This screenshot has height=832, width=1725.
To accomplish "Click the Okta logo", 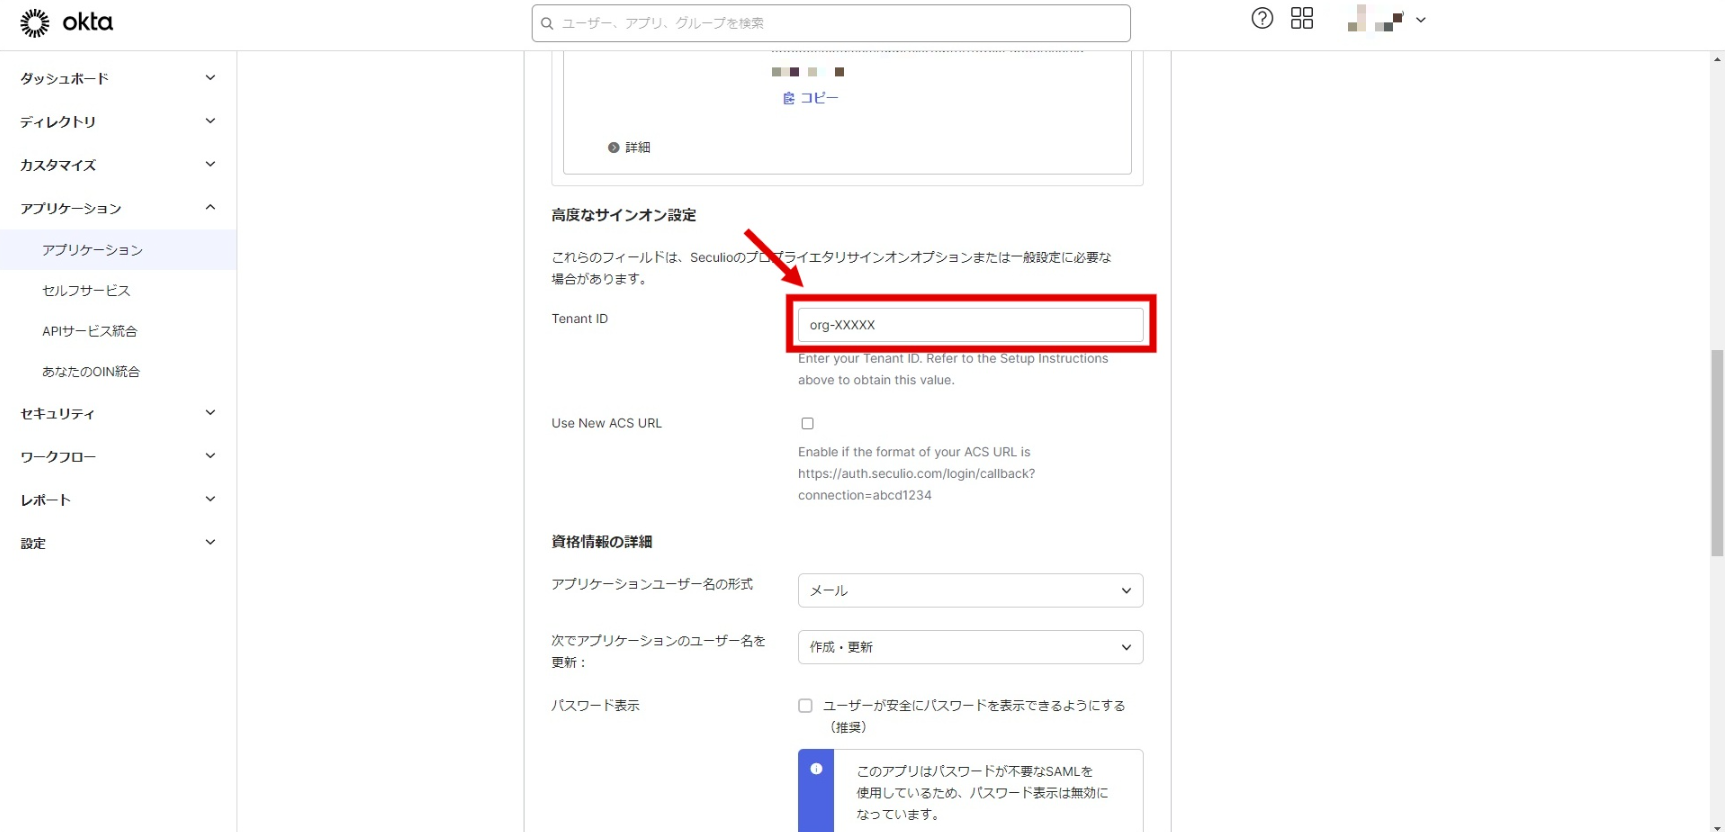I will pos(66,22).
